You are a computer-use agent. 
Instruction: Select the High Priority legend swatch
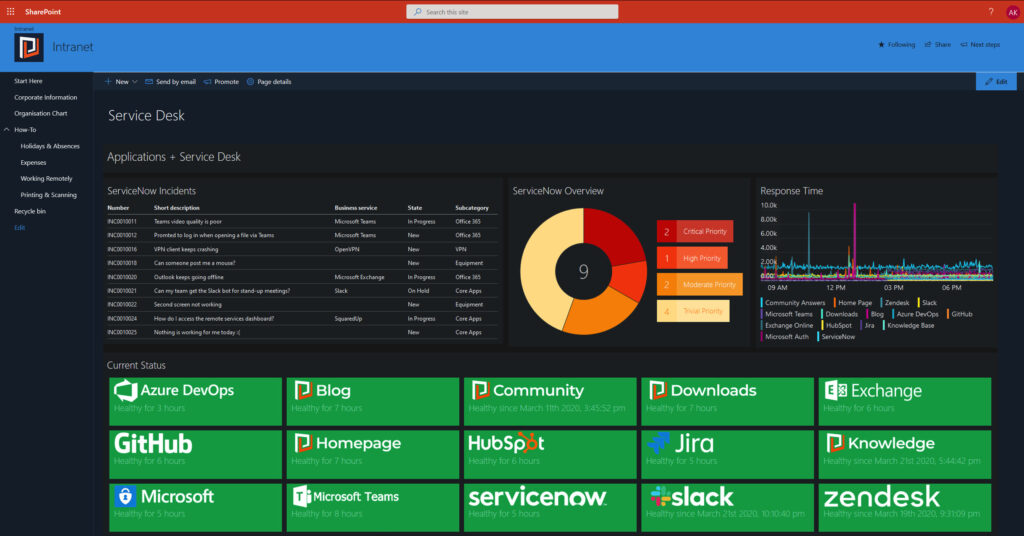pos(692,258)
